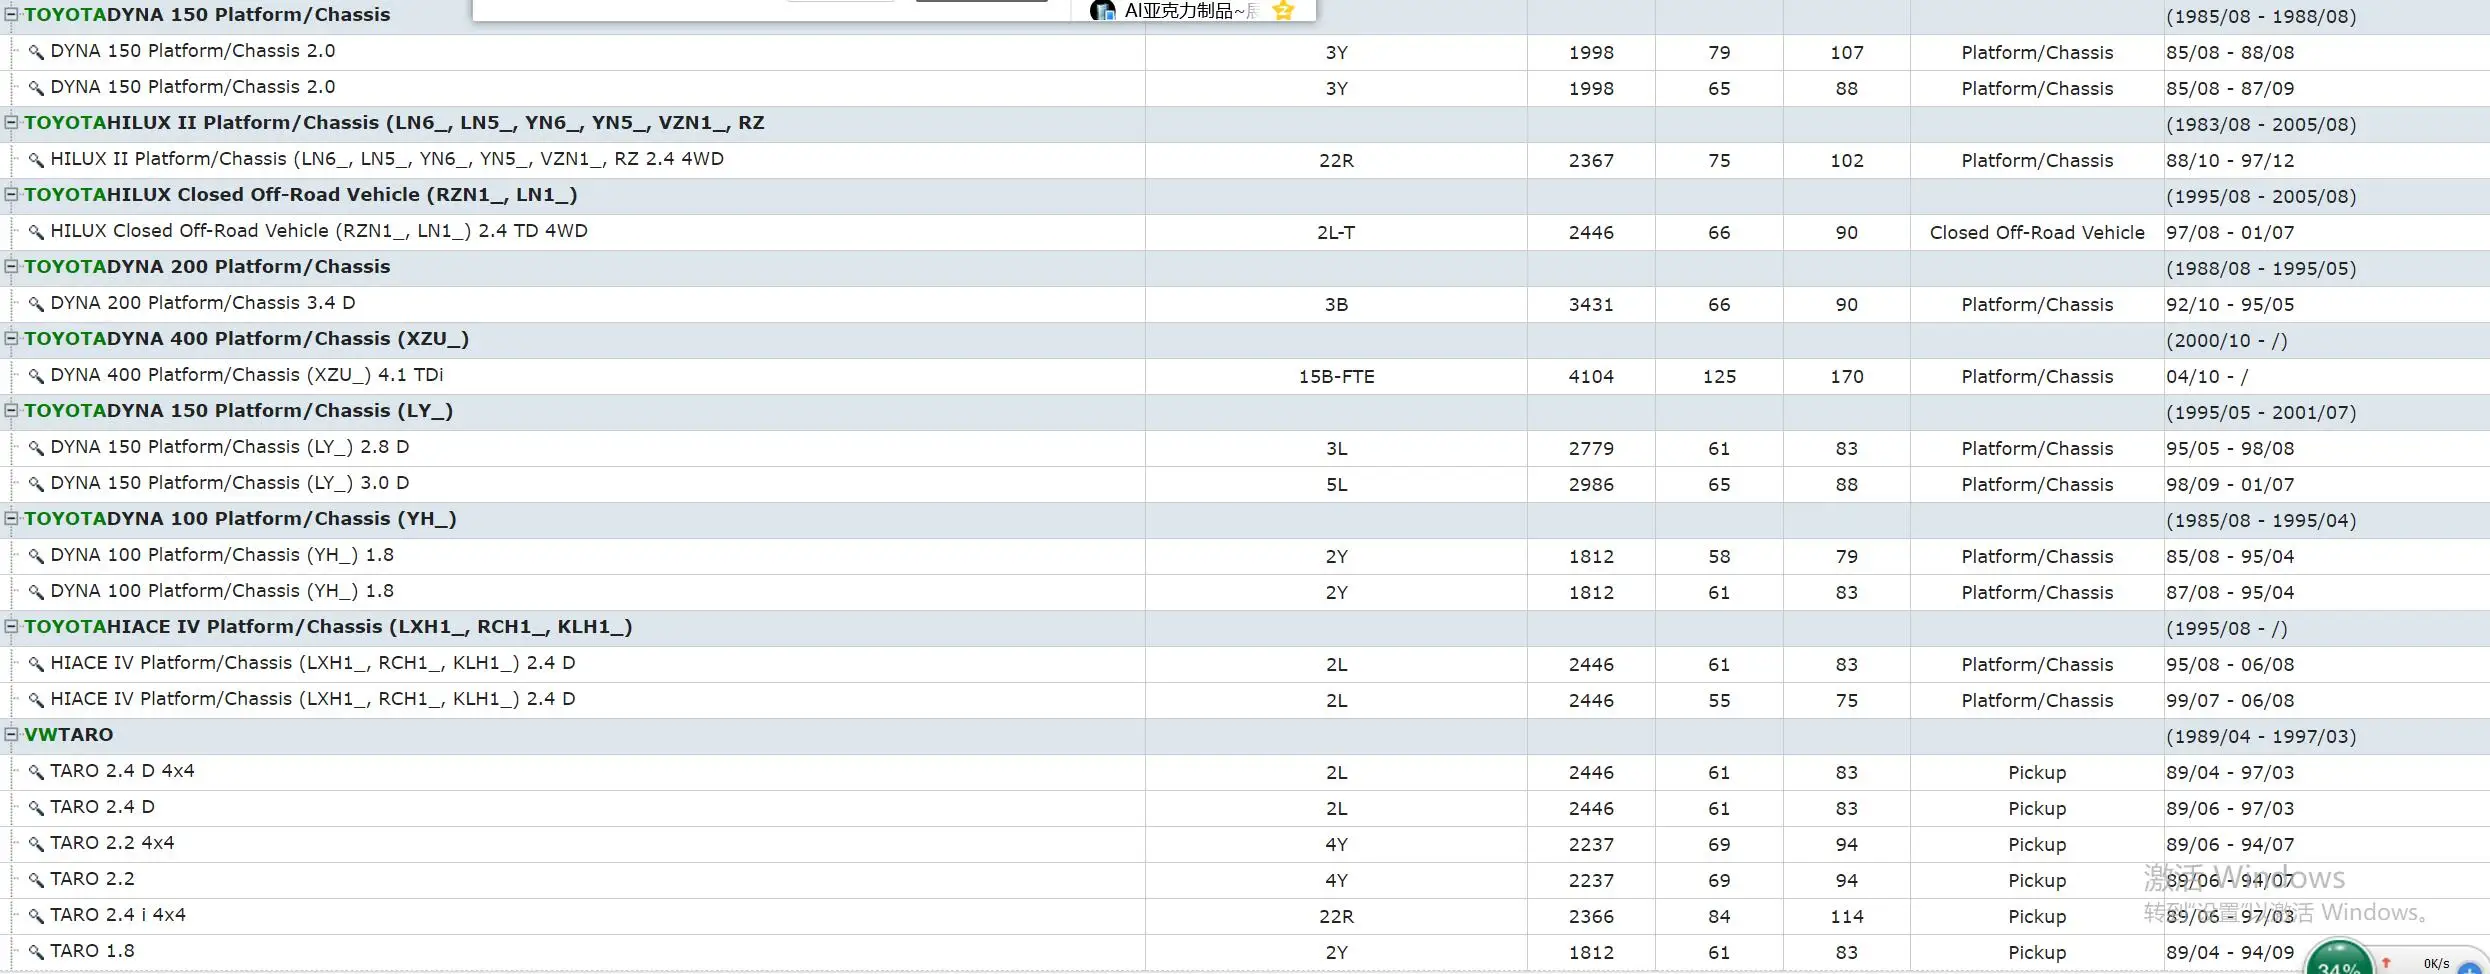The height and width of the screenshot is (974, 2490).
Task: Click the AI亚克力制品 label in top bar
Action: pos(1190,11)
